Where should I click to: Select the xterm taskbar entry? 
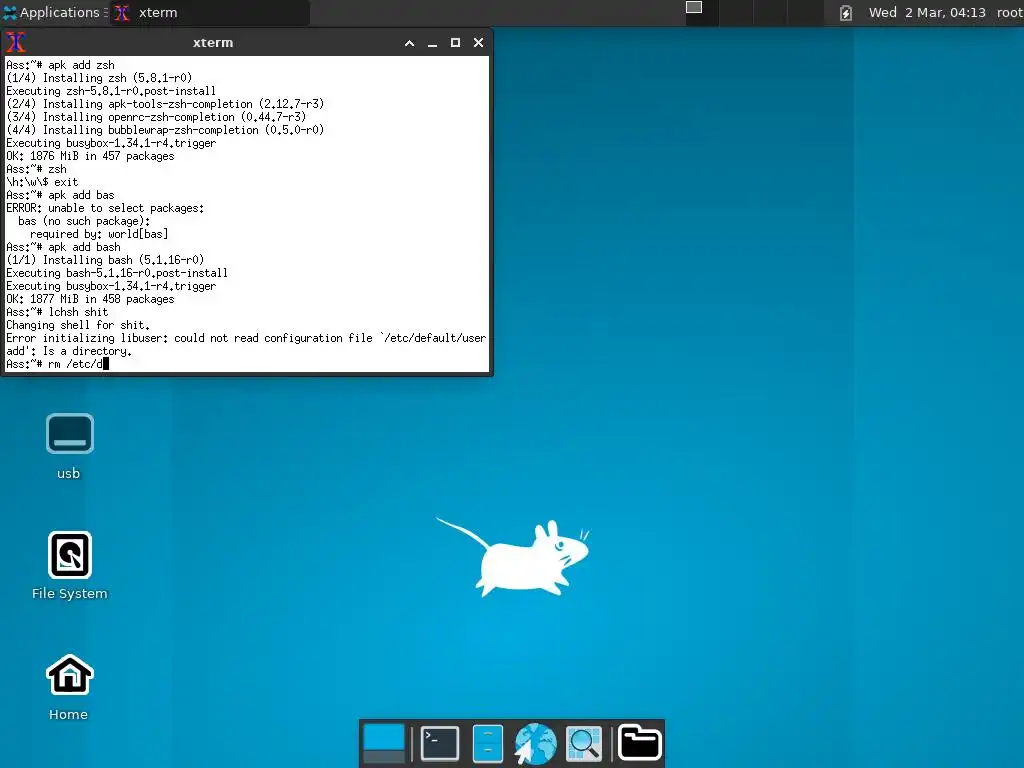tap(209, 12)
